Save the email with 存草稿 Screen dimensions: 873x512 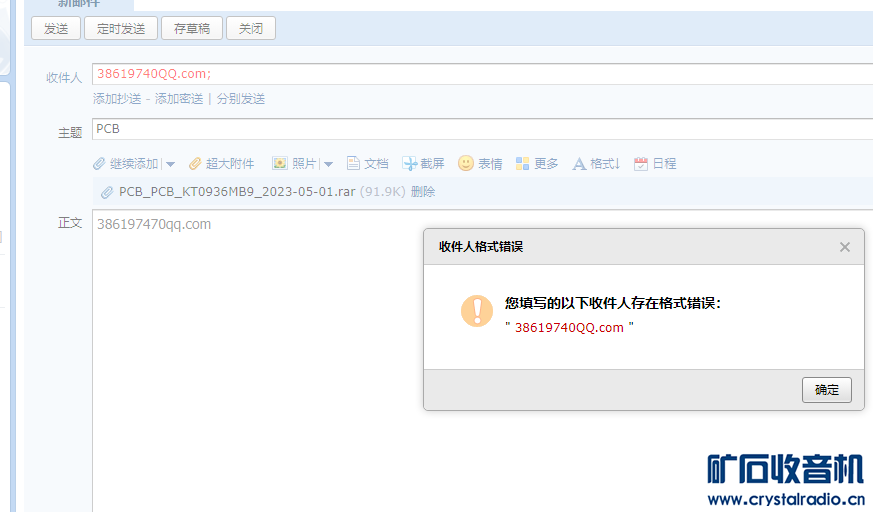pos(192,28)
